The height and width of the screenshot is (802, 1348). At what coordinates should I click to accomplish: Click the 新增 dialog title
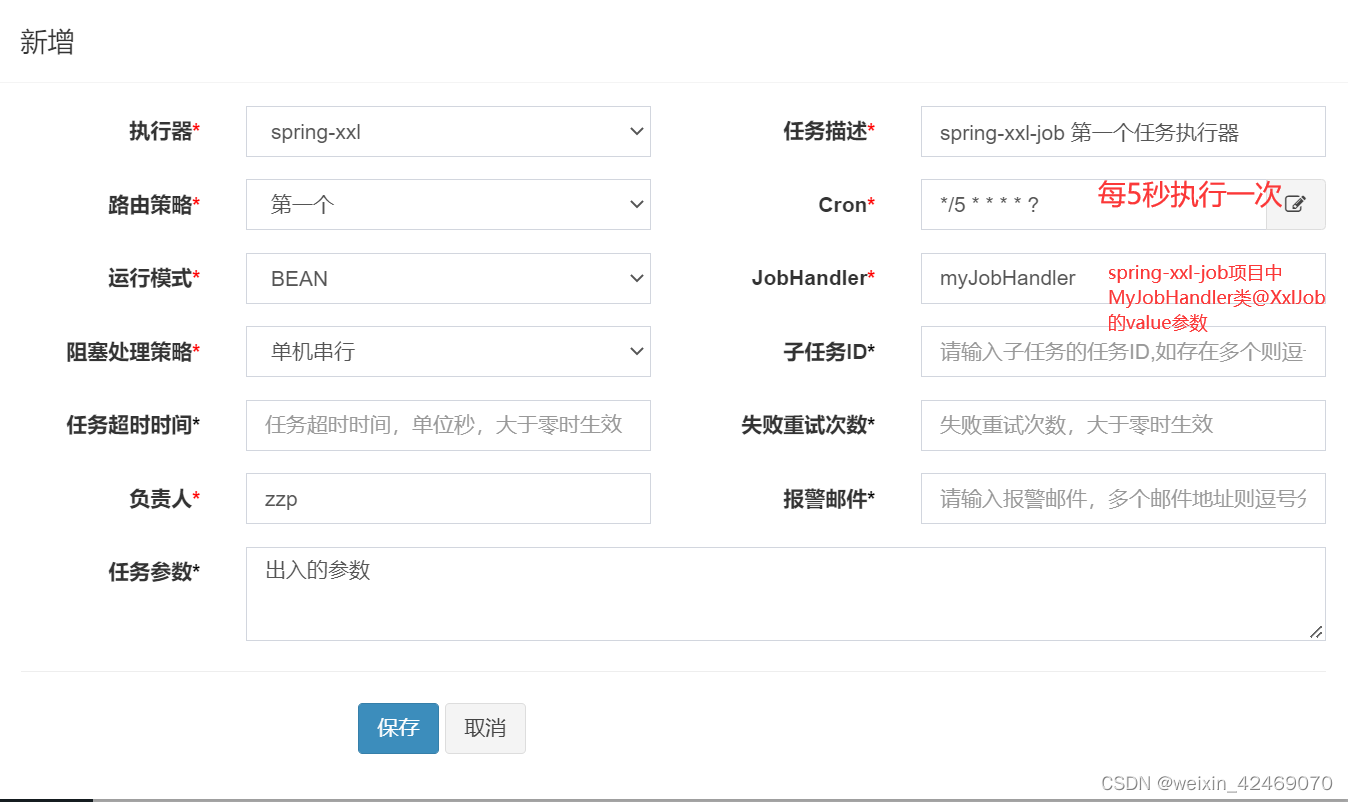tap(47, 43)
